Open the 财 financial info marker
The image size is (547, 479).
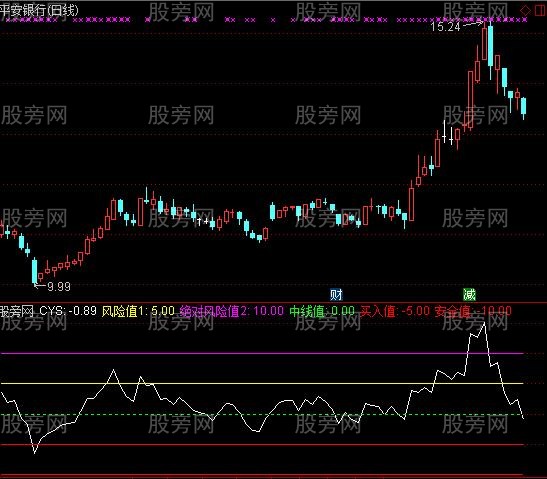click(336, 295)
